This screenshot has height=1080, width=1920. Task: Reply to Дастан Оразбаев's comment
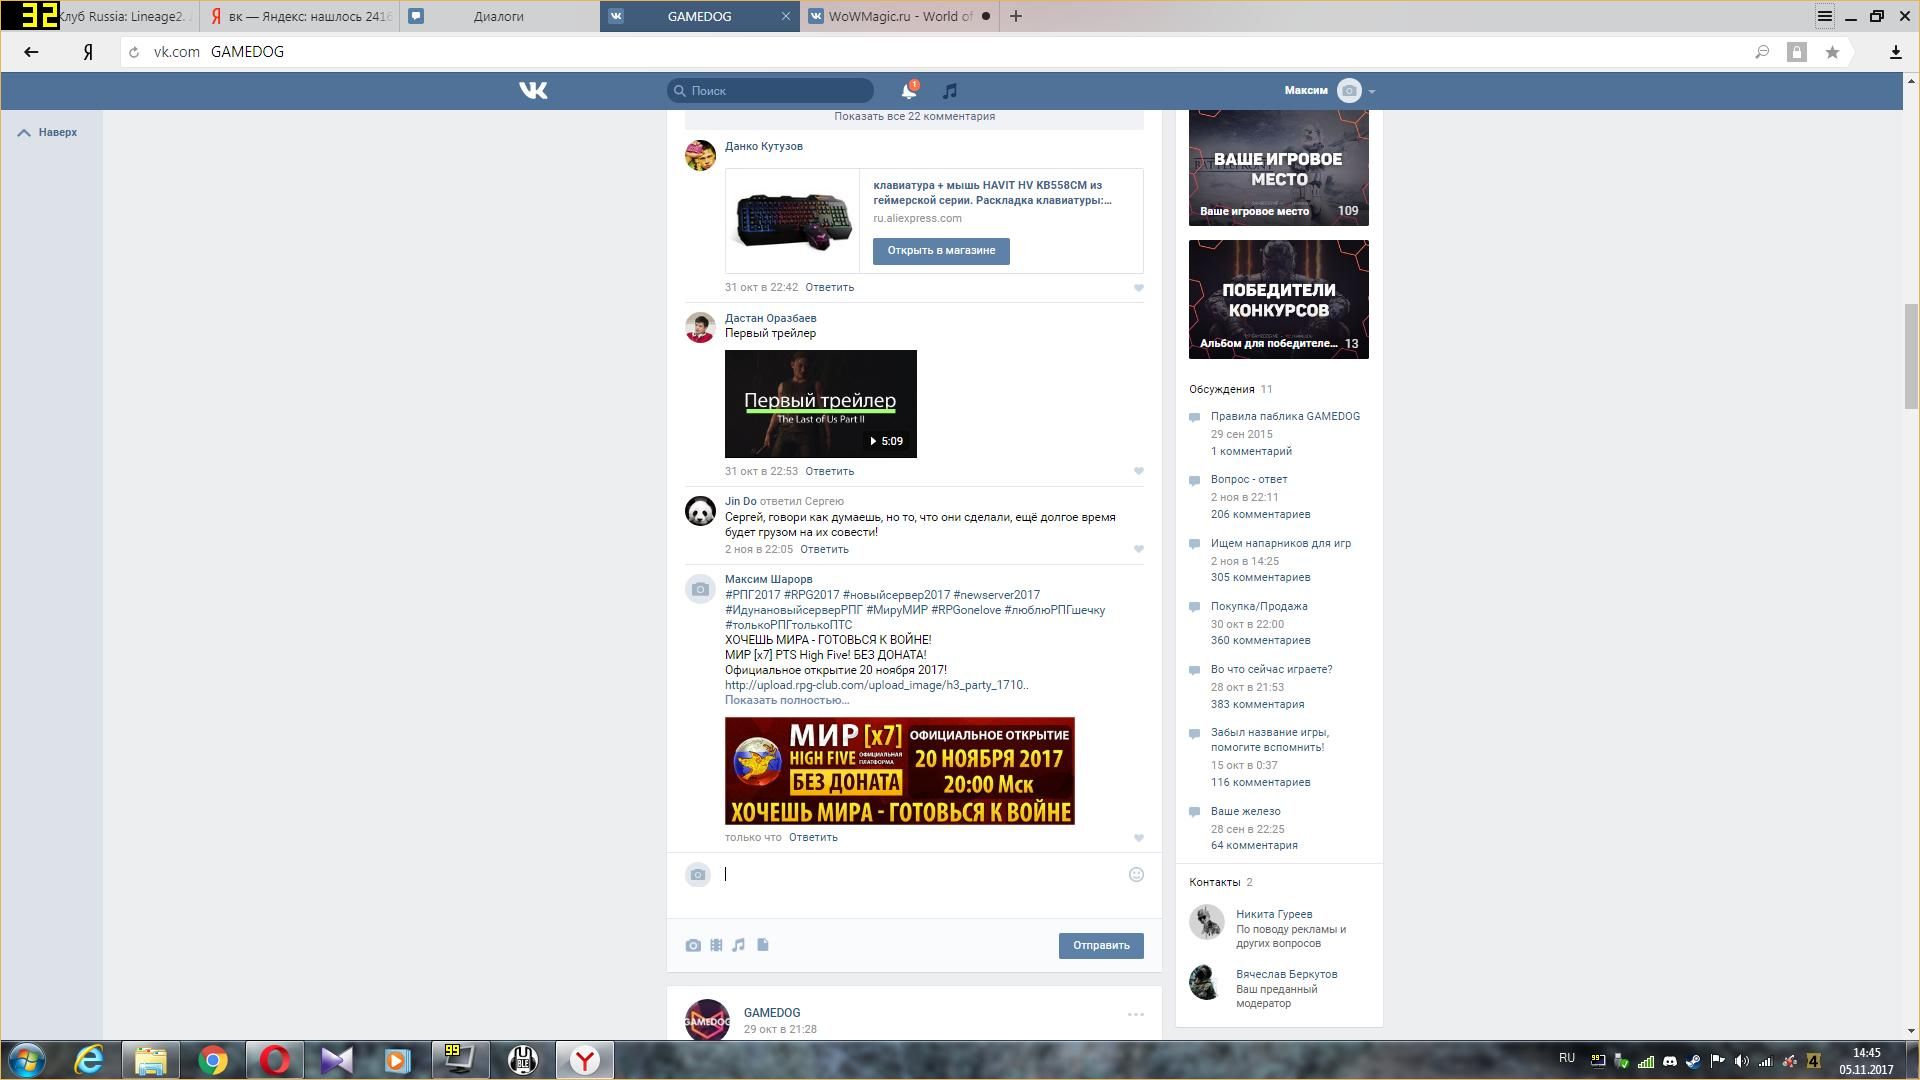[829, 471]
